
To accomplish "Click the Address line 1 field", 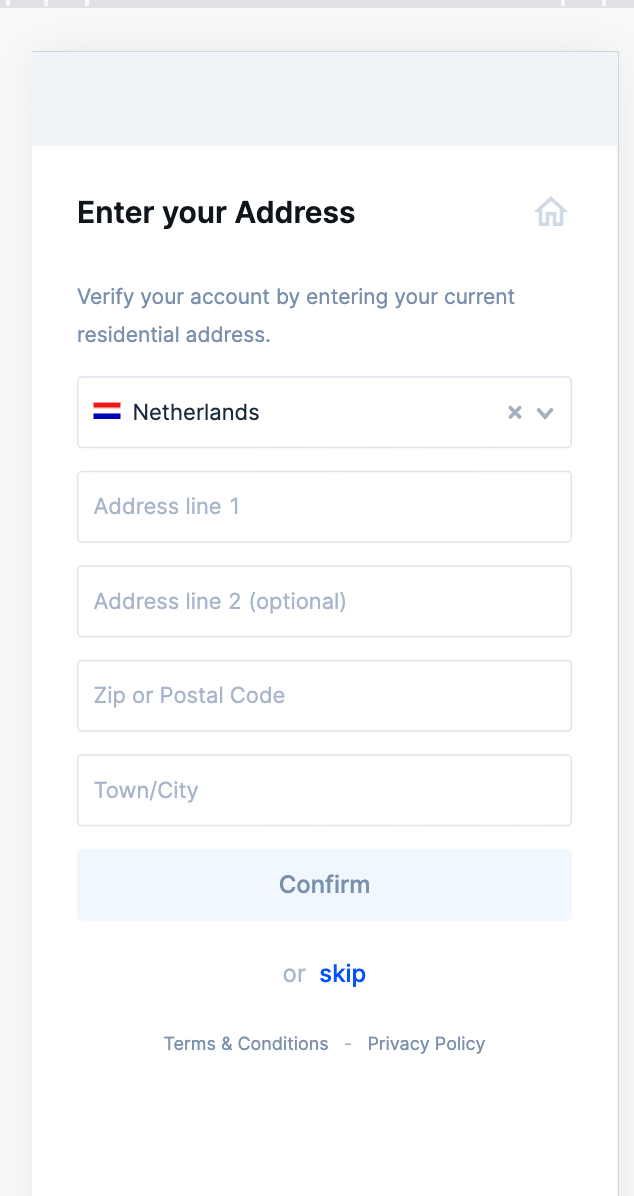I will [324, 506].
